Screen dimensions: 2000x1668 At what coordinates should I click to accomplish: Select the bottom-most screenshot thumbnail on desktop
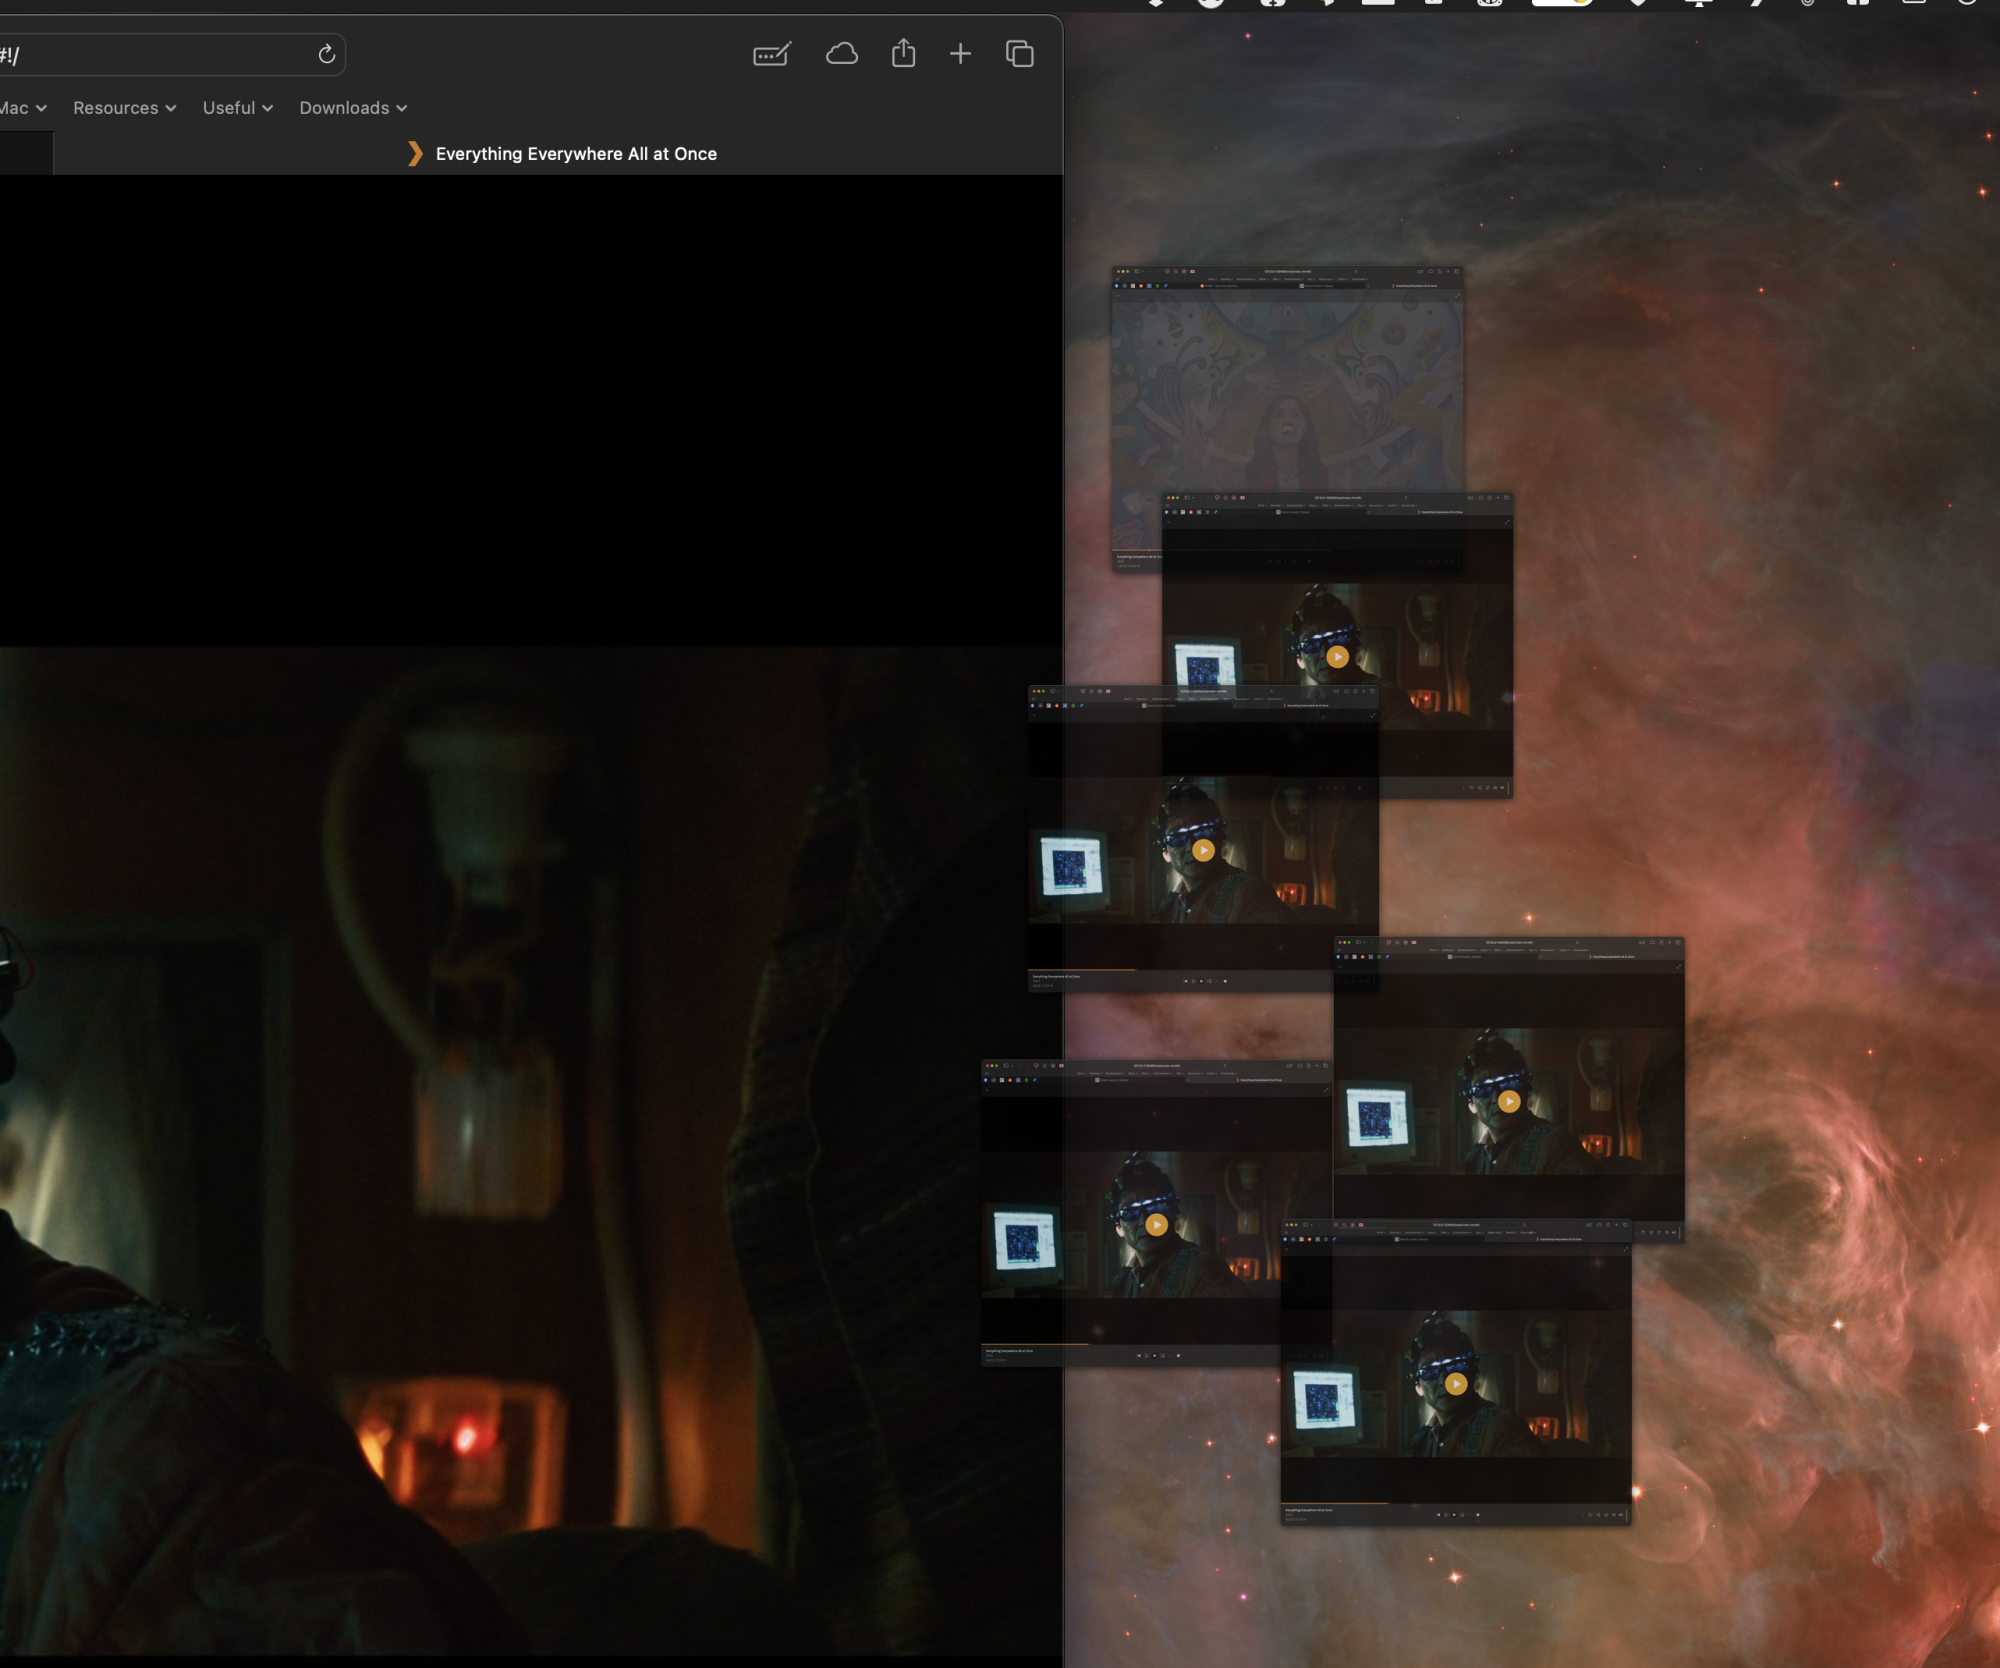(x=1455, y=1400)
